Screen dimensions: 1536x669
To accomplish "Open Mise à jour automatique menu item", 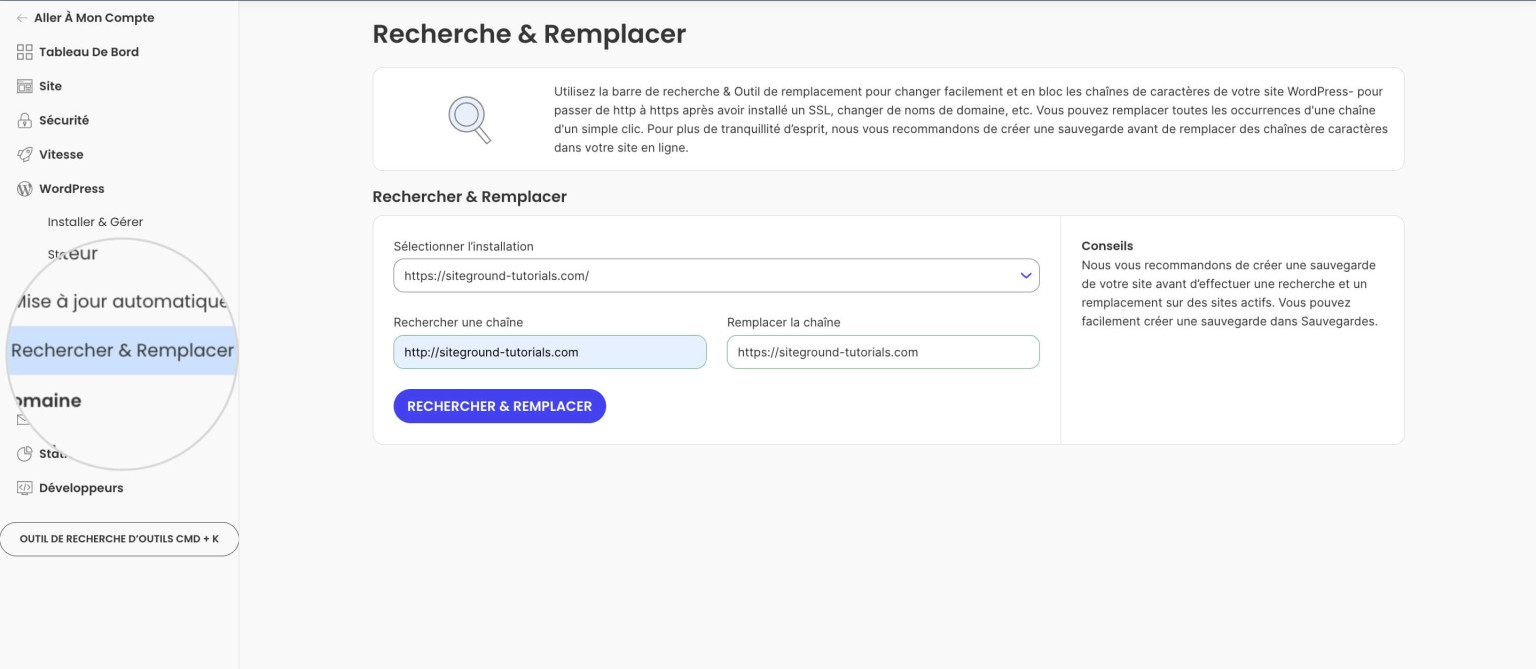I will pyautogui.click(x=122, y=302).
